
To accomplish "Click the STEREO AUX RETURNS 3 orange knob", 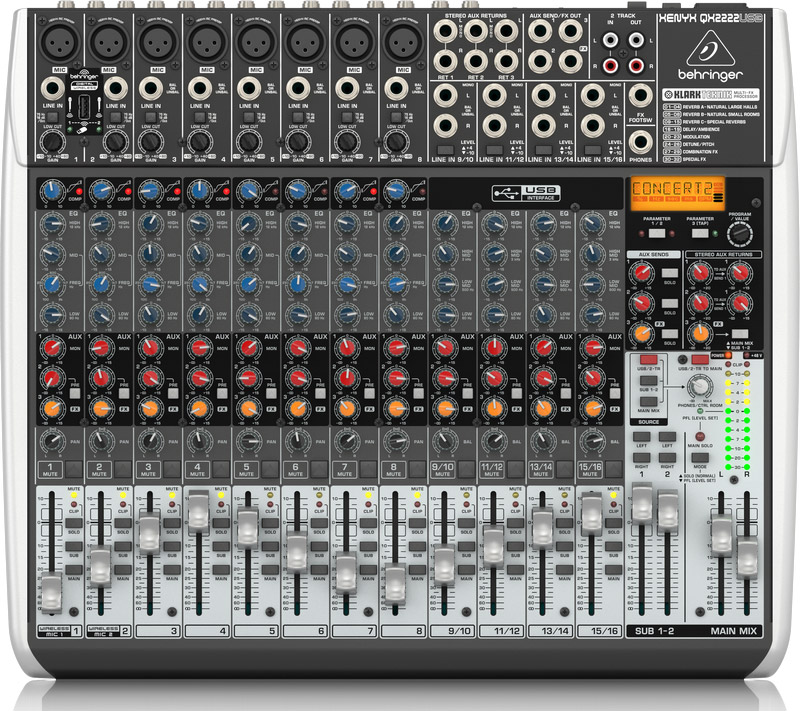I will click(x=699, y=334).
